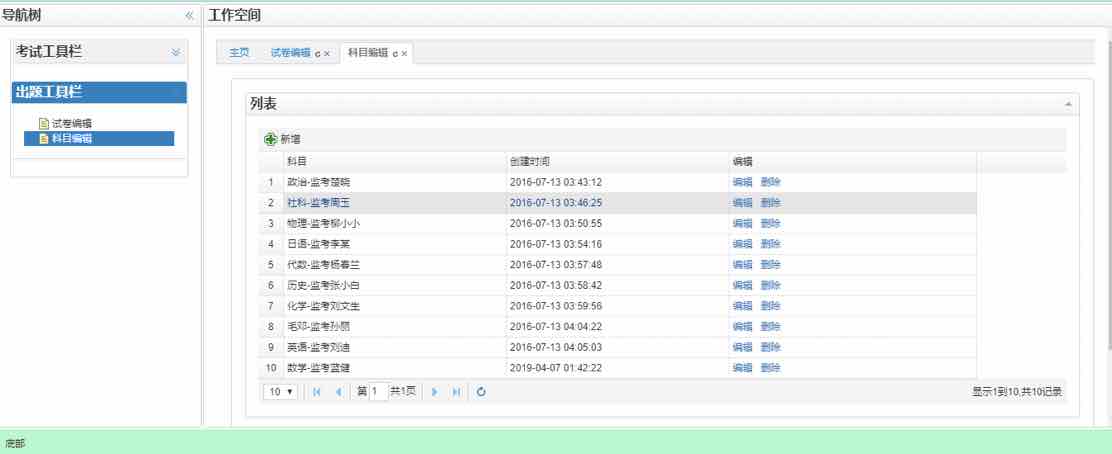Edit the 代数 subject row
The height and width of the screenshot is (454, 1112).
[x=742, y=265]
